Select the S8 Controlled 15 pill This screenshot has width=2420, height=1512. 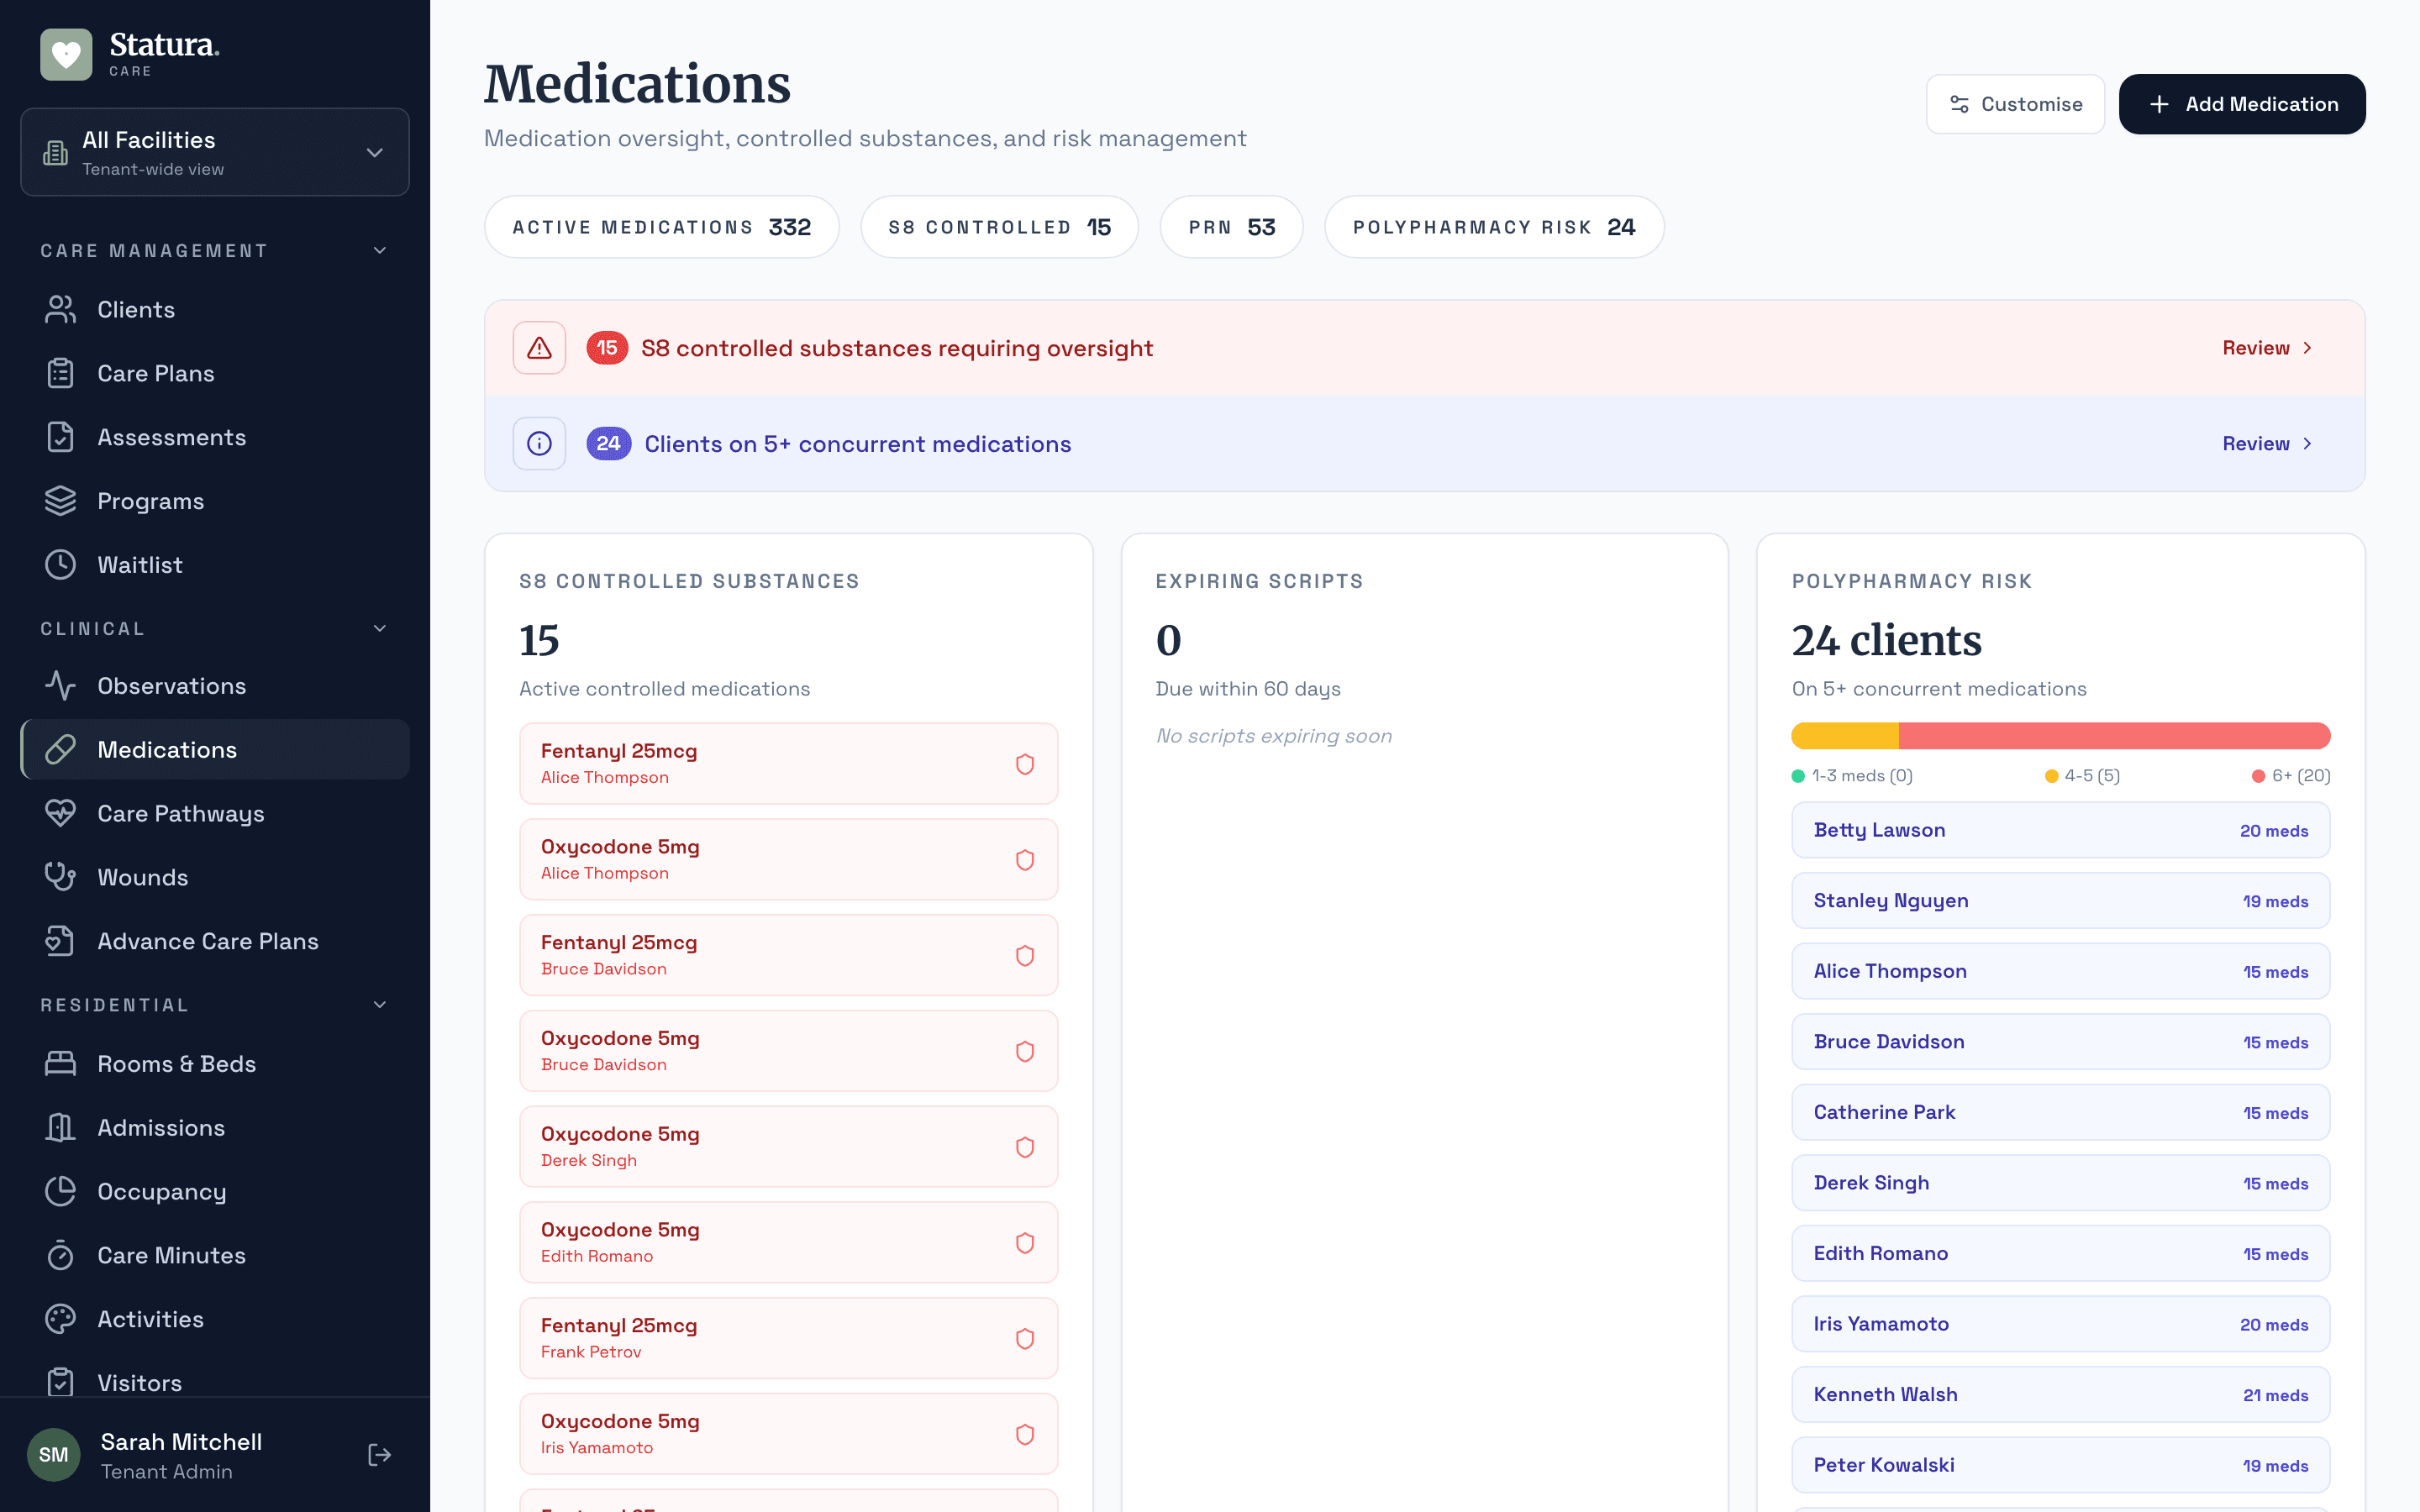tap(1000, 227)
